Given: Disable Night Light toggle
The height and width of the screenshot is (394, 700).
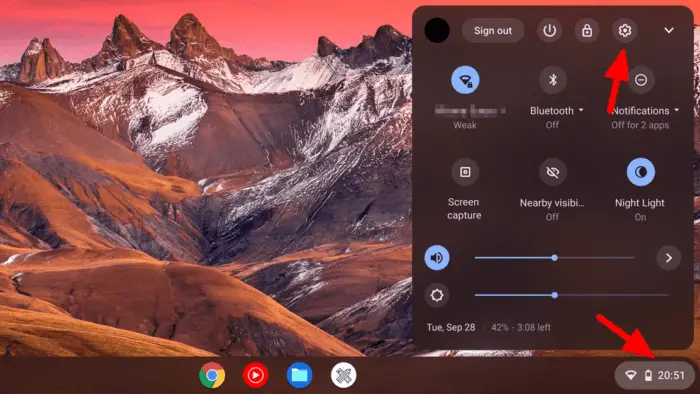Looking at the screenshot, I should pyautogui.click(x=641, y=172).
